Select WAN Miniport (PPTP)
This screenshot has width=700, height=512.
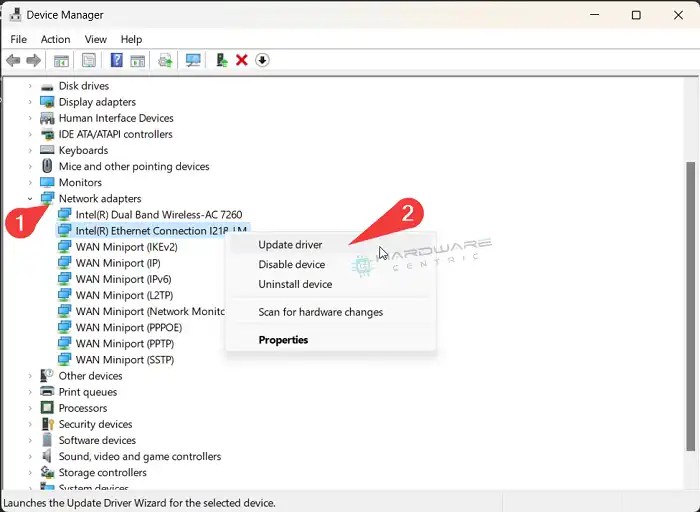point(125,343)
